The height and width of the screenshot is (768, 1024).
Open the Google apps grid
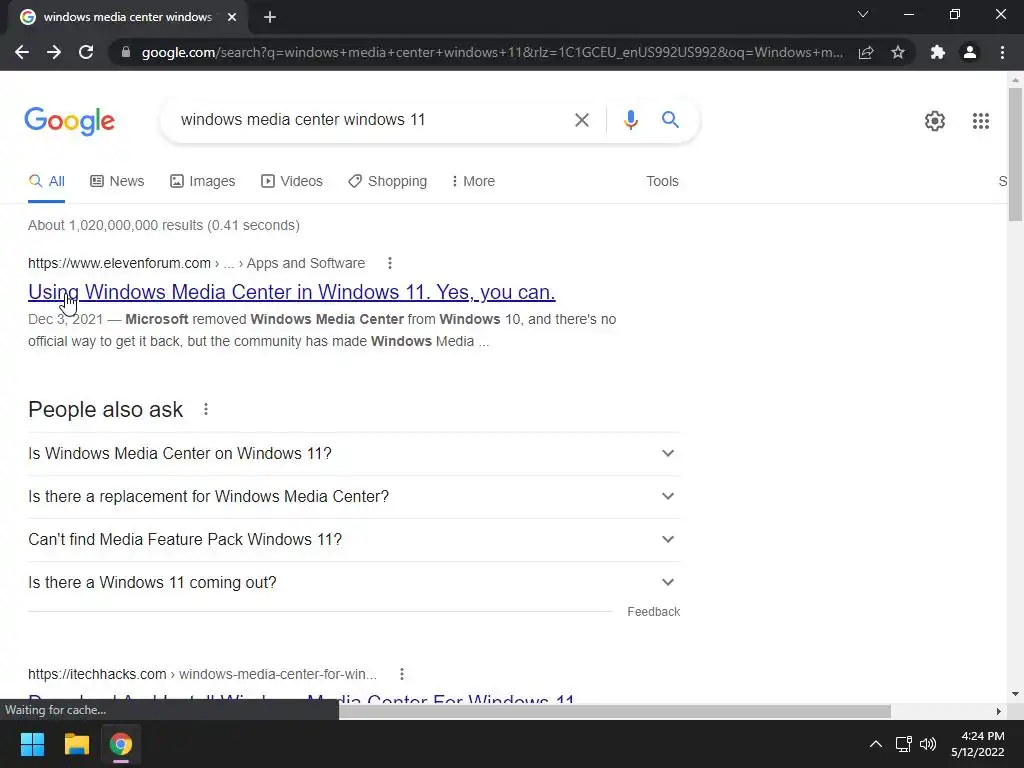[980, 121]
